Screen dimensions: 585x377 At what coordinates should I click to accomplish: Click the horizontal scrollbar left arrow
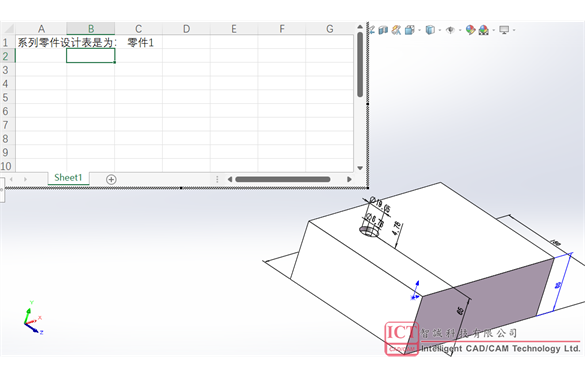point(230,180)
